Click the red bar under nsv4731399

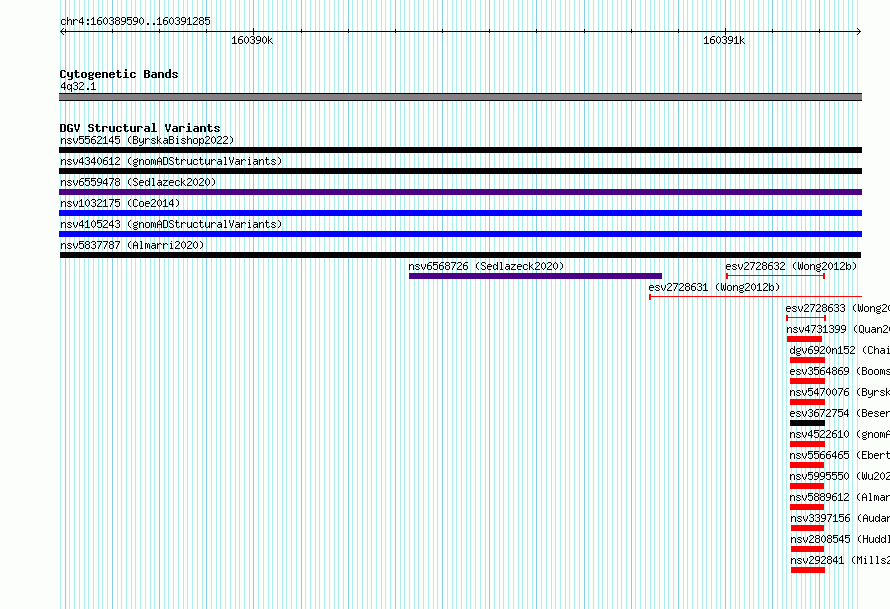click(804, 339)
